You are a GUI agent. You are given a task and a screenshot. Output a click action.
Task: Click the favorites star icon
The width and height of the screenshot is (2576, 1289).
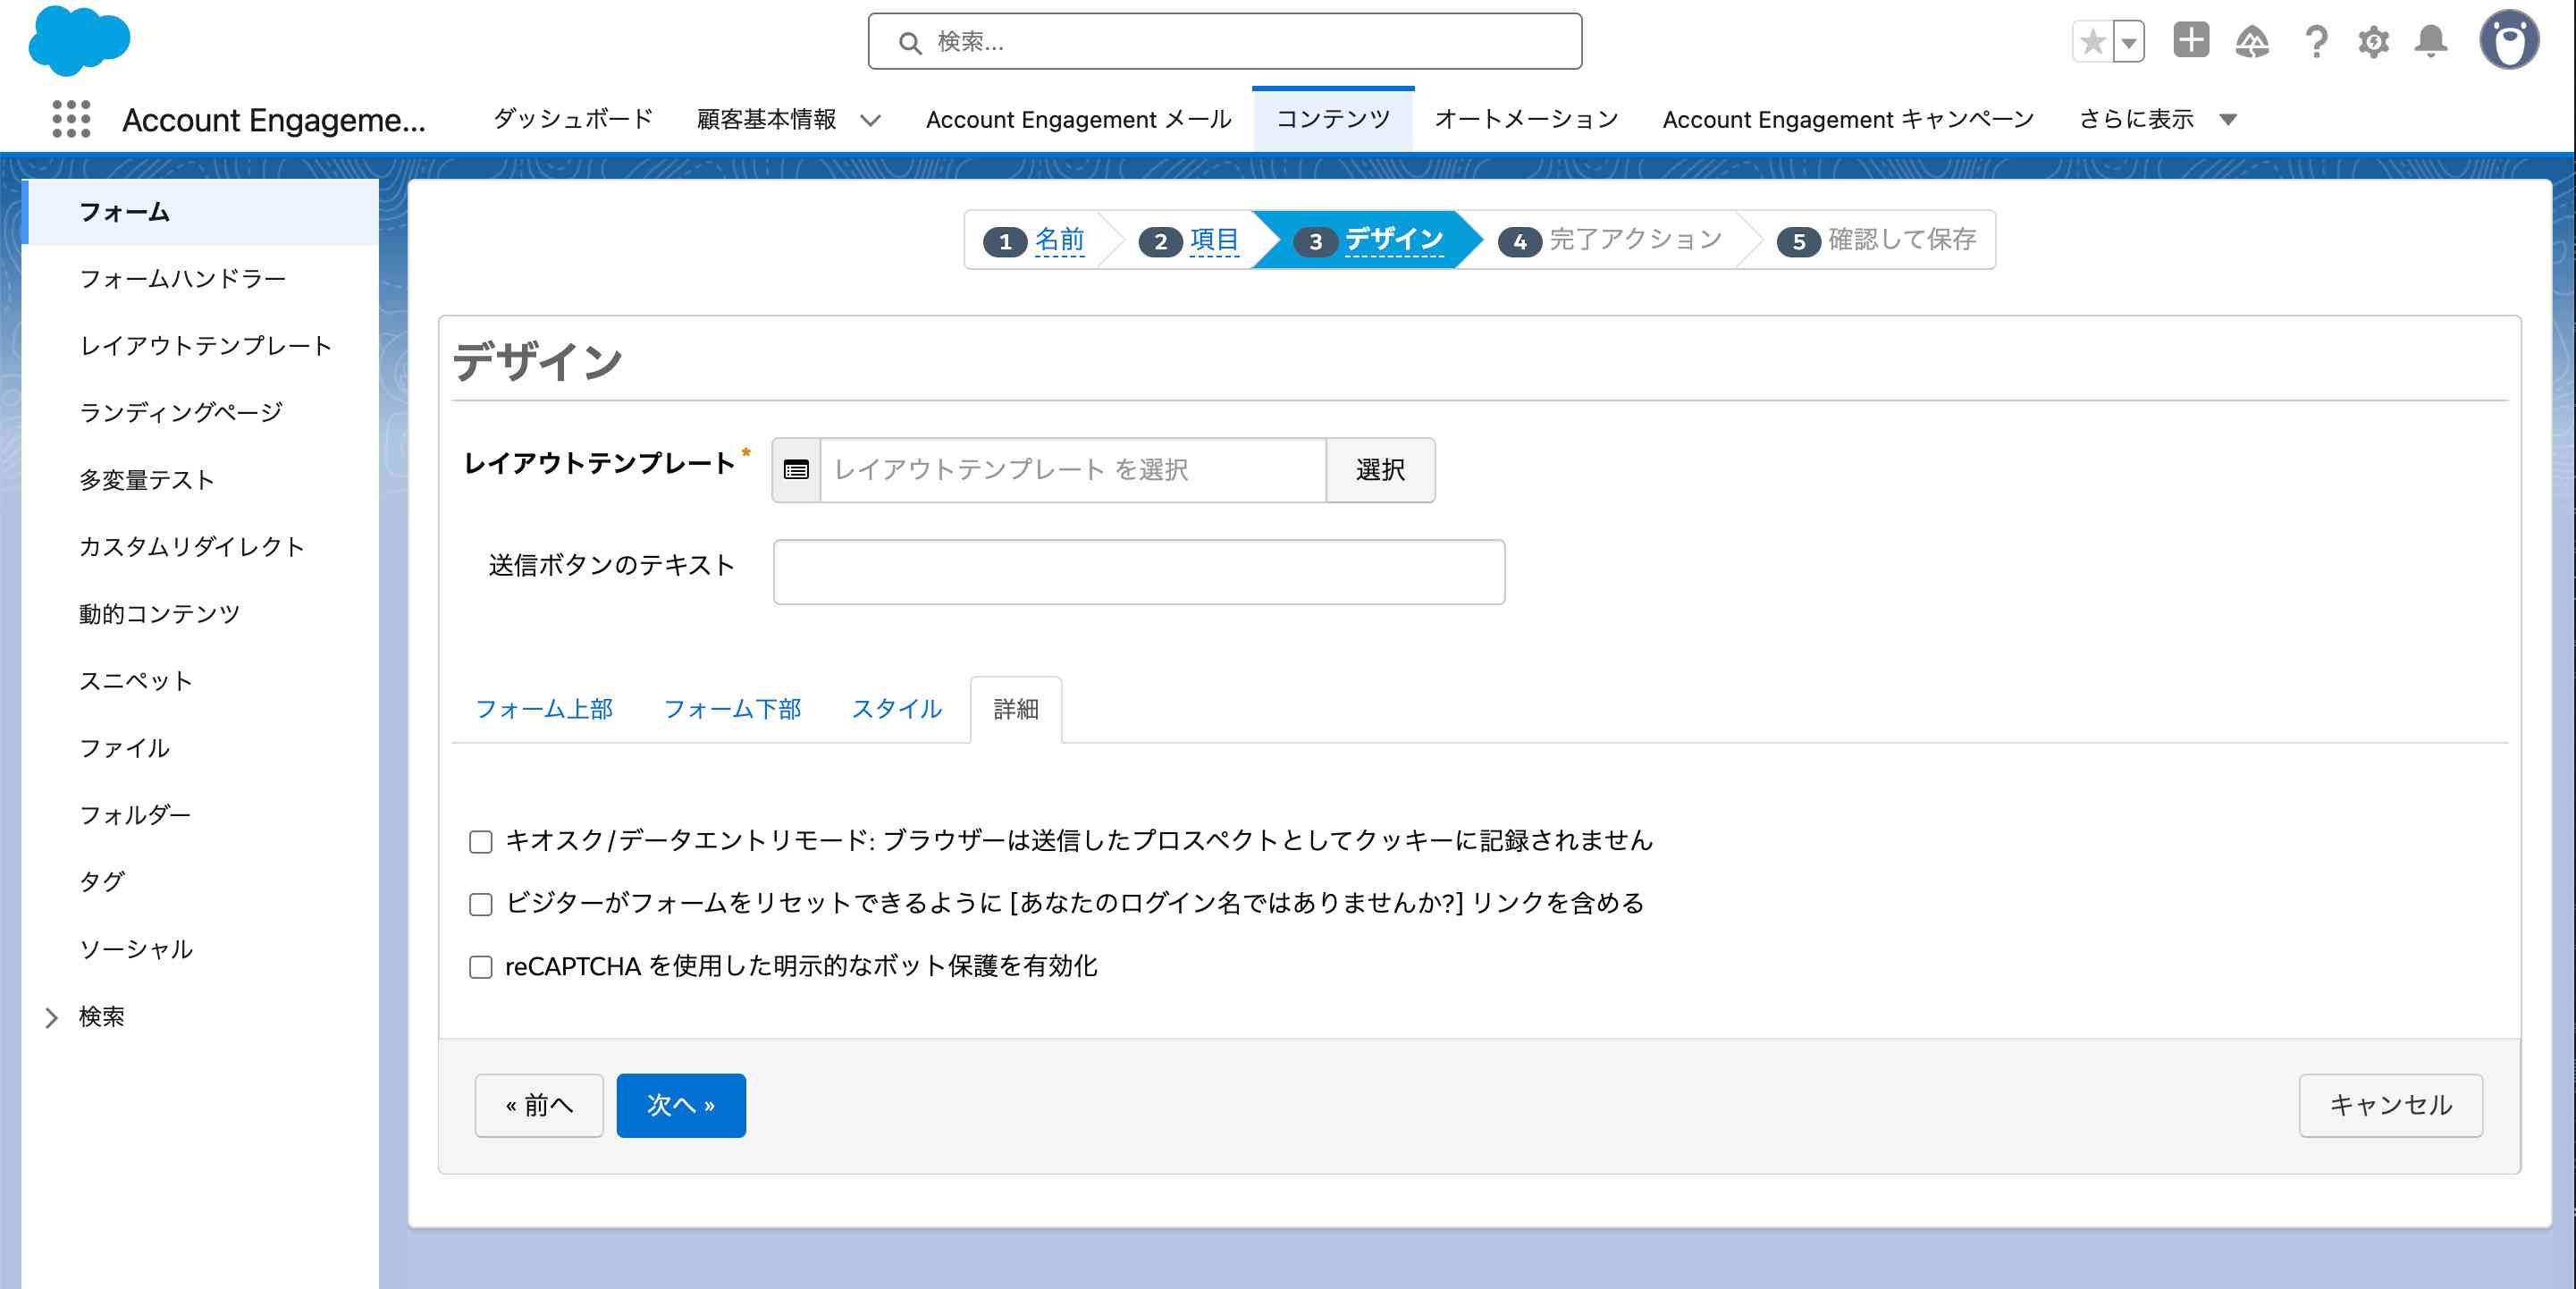pyautogui.click(x=2092, y=42)
